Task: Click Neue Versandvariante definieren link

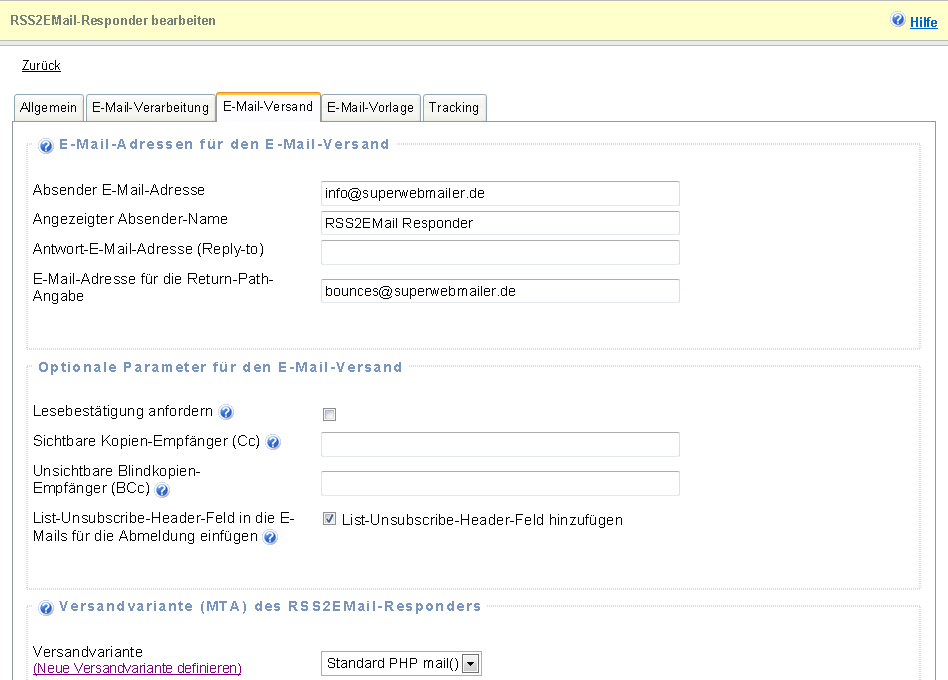Action: click(137, 668)
